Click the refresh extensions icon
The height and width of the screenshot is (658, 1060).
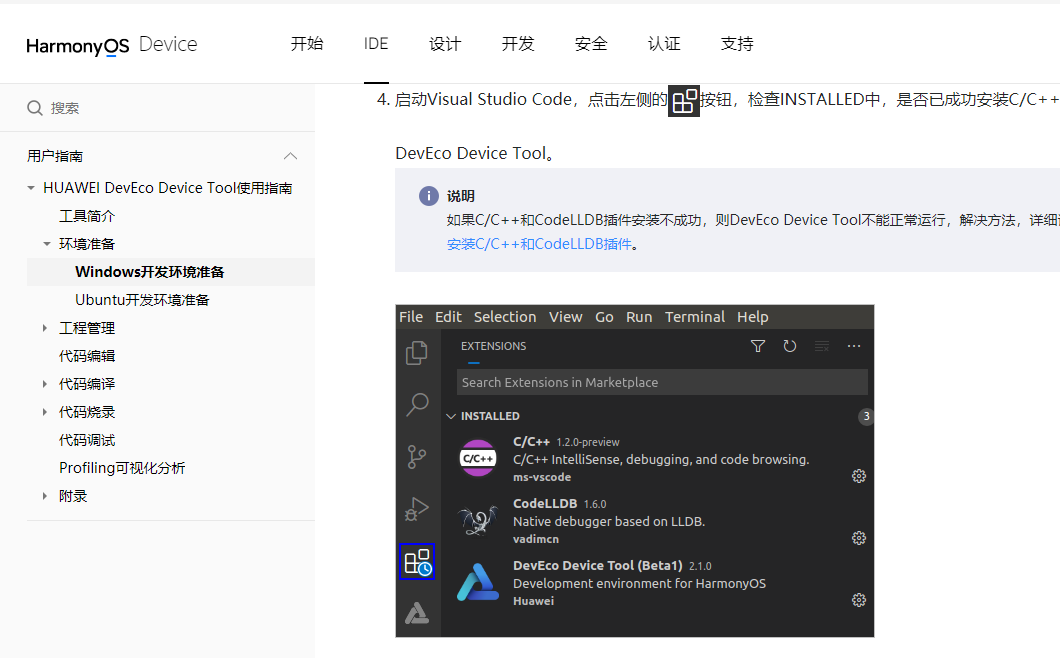(790, 346)
